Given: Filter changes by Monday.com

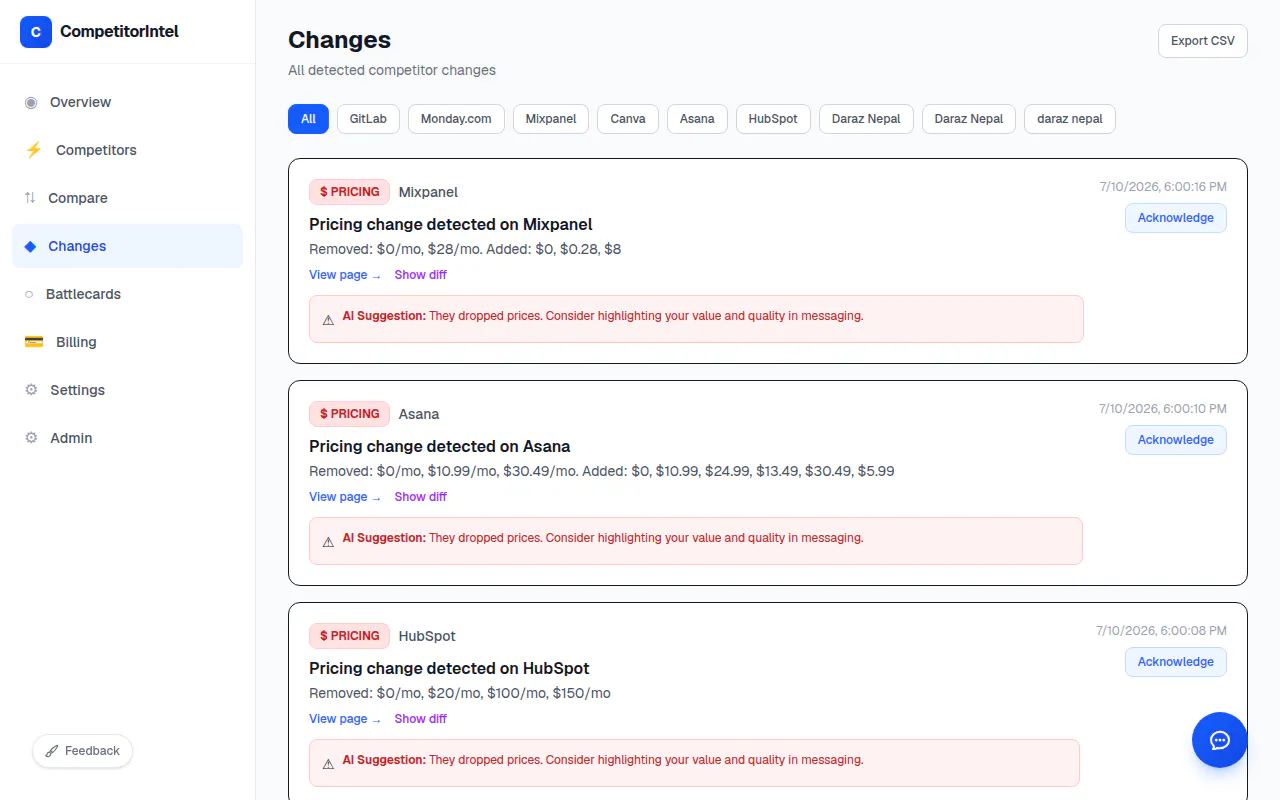Looking at the screenshot, I should [456, 118].
